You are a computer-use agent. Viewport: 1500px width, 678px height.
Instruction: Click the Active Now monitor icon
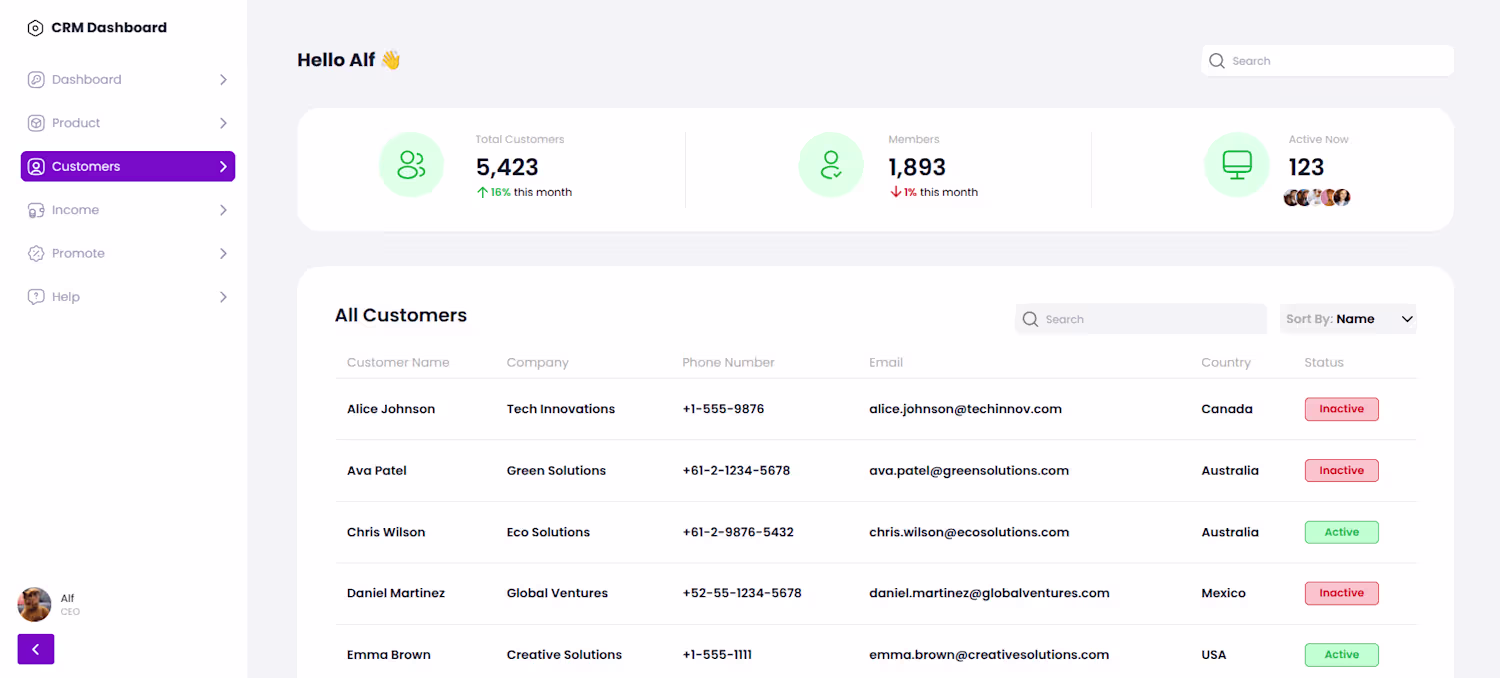point(1237,165)
